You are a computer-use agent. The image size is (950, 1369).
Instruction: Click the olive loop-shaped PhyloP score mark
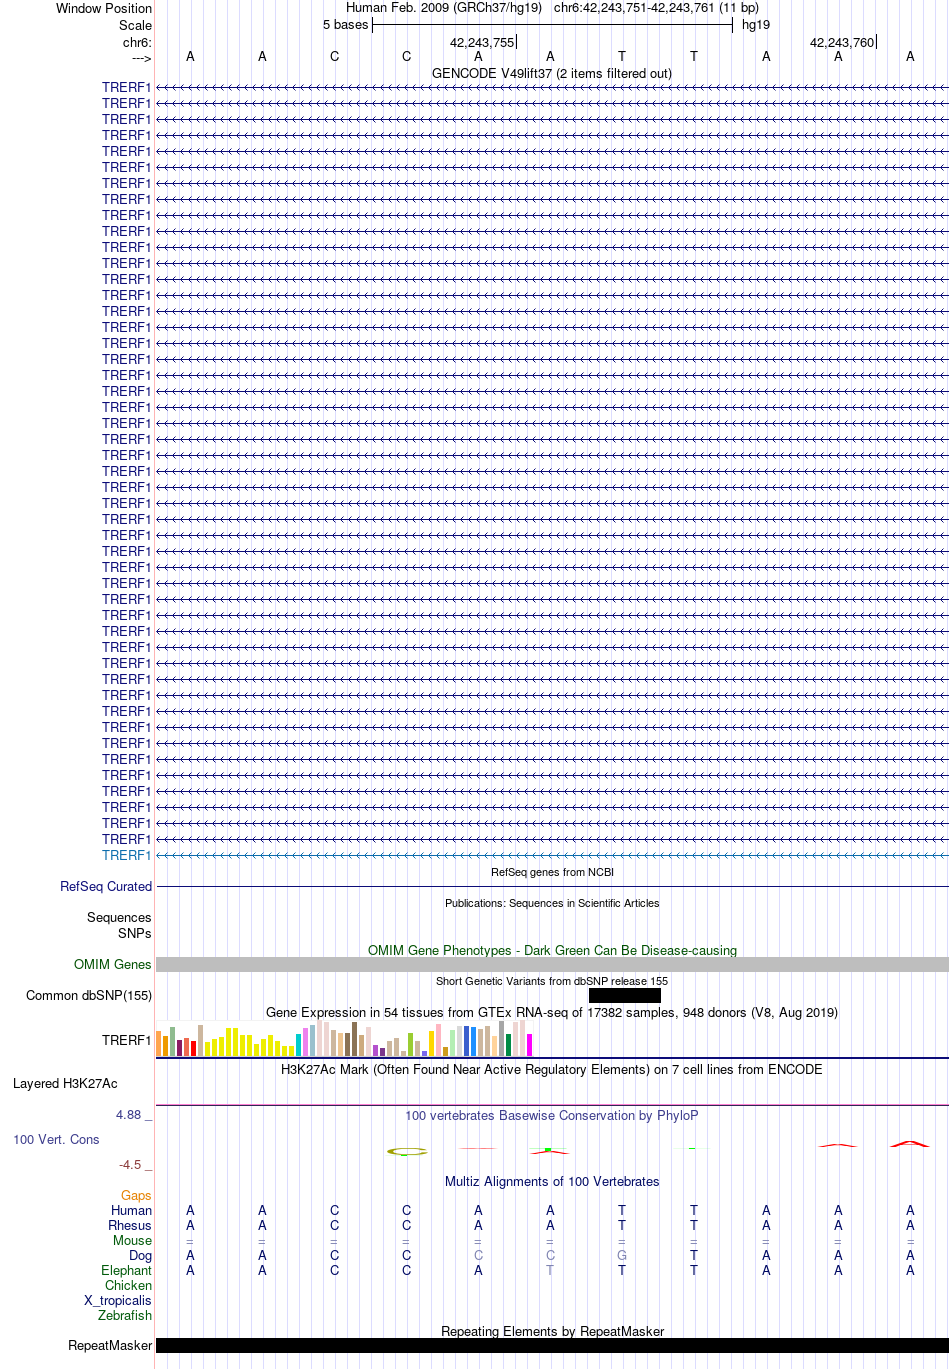407,1151
